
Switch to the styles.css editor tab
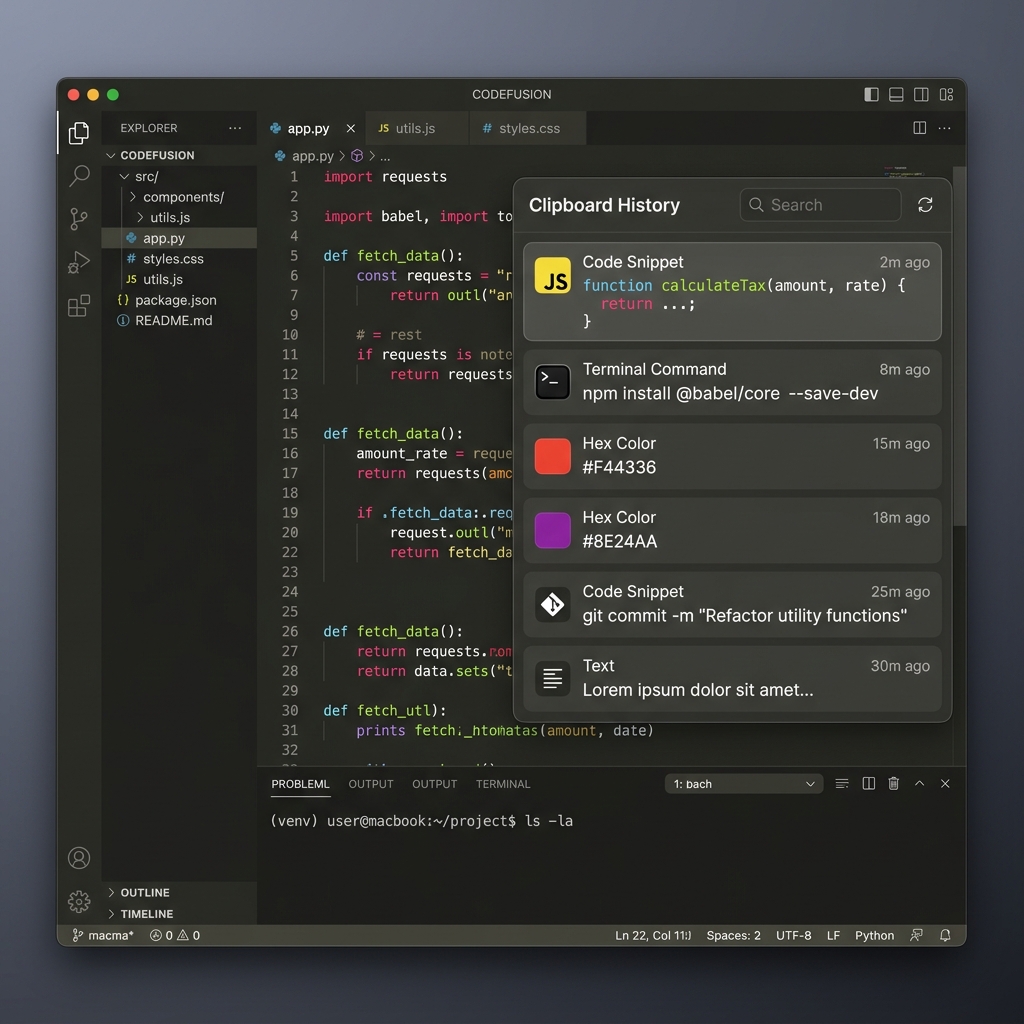tap(528, 129)
